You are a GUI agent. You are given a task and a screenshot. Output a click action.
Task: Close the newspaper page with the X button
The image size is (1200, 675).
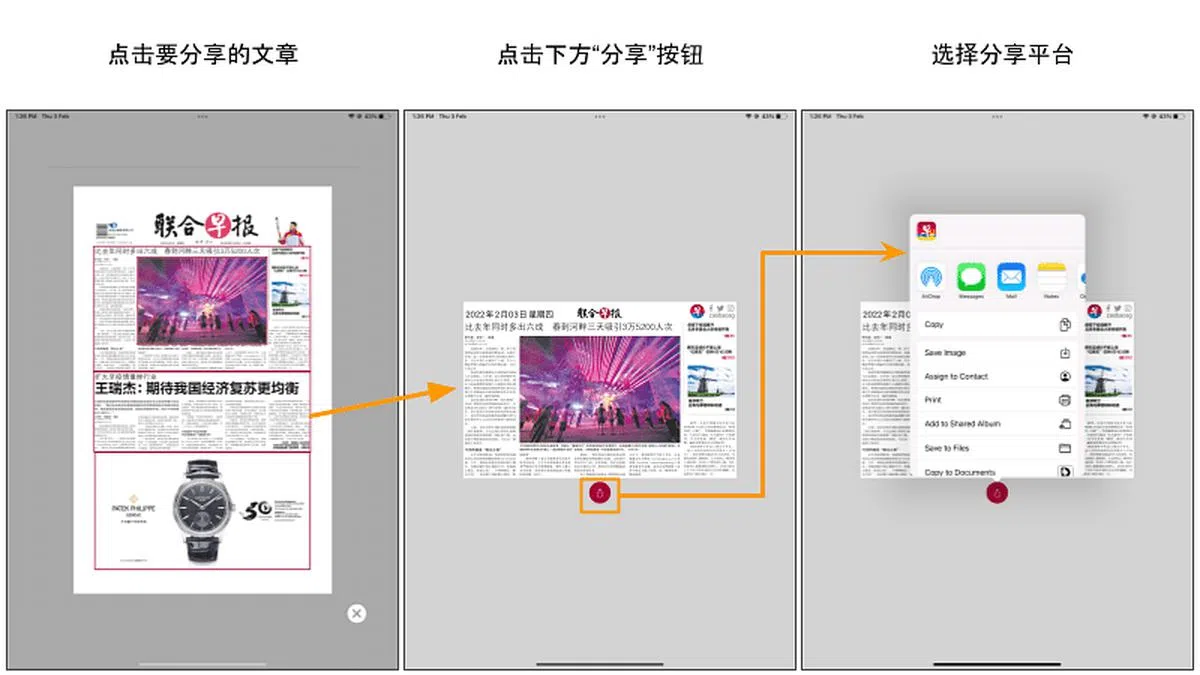click(x=357, y=613)
